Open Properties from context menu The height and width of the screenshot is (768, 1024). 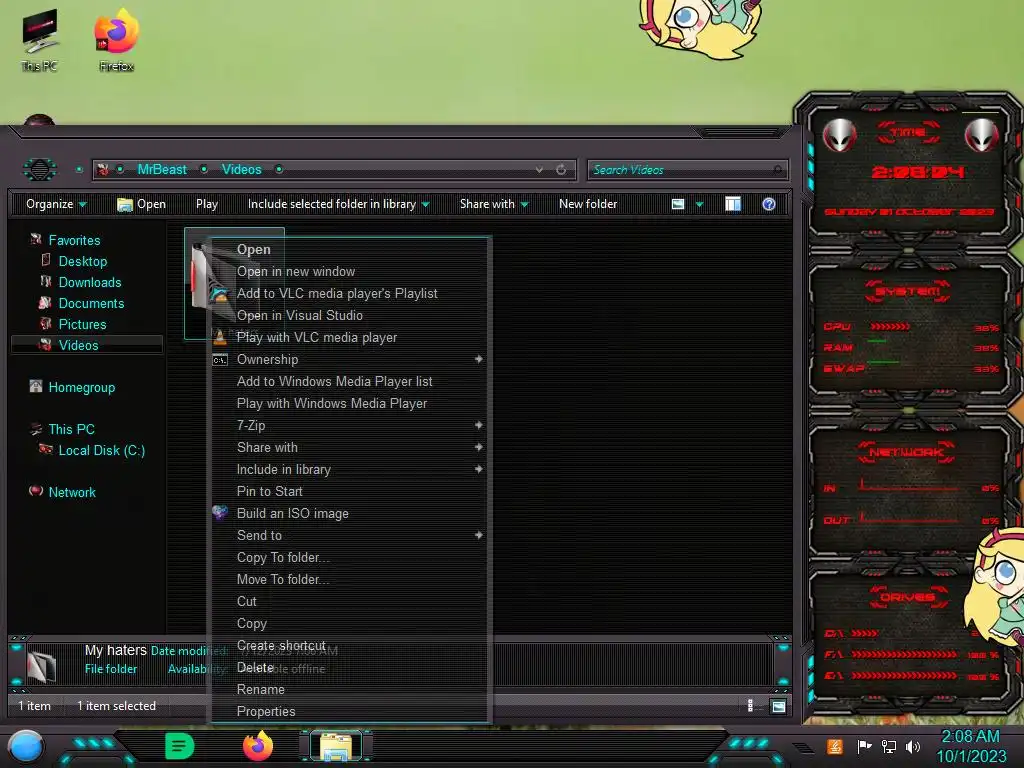[x=349, y=711]
